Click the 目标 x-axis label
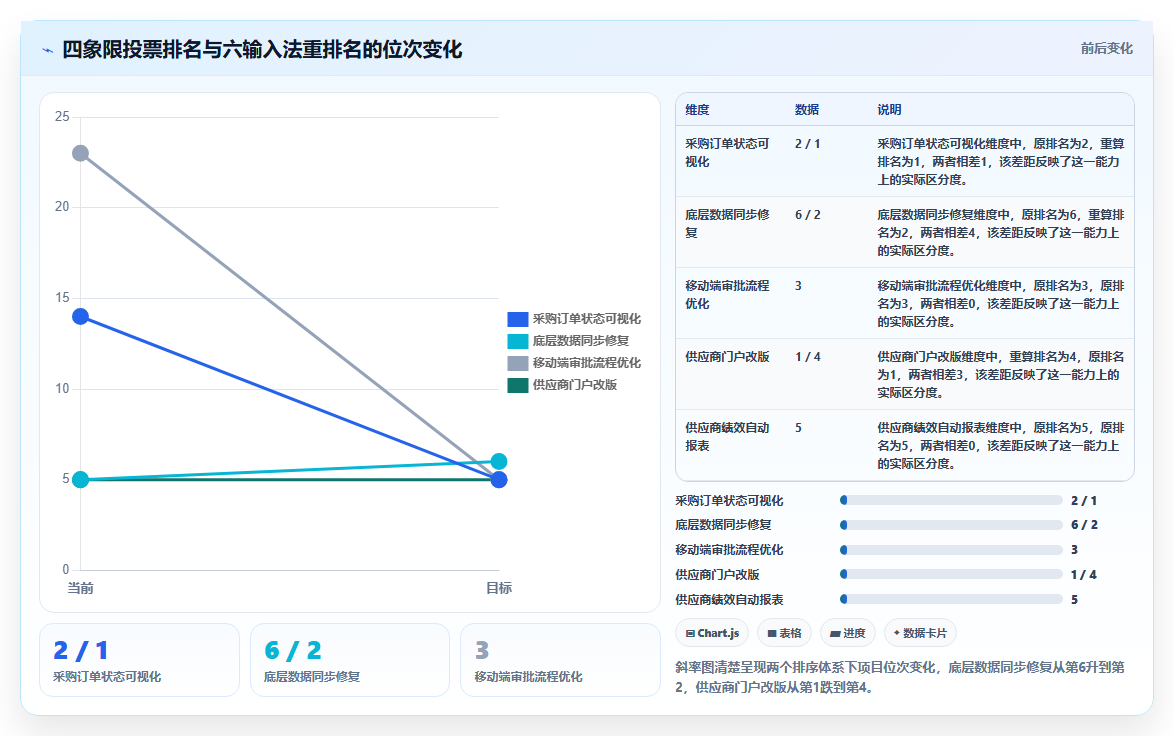The width and height of the screenshot is (1174, 736). (x=499, y=589)
